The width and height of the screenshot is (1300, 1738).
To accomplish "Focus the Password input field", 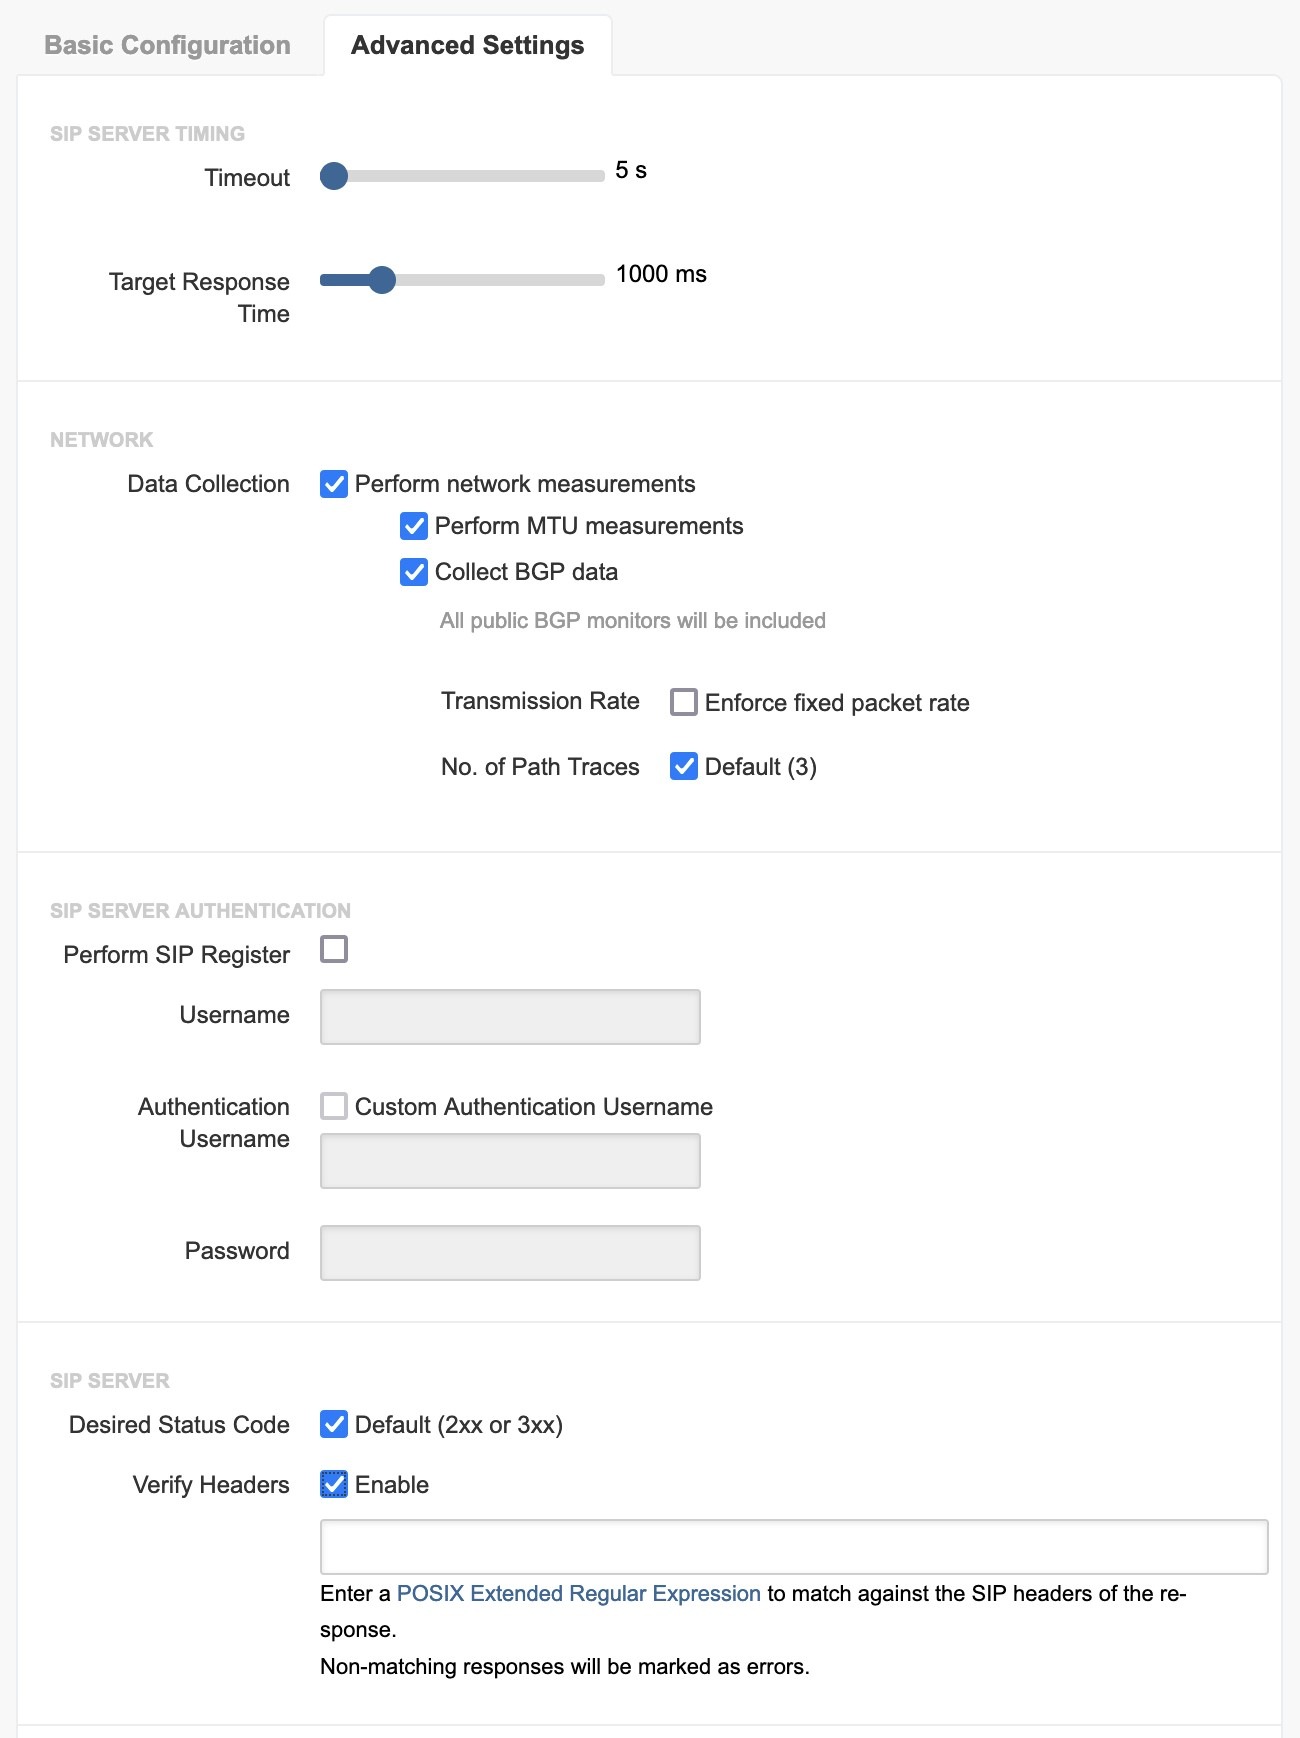I will click(510, 1253).
